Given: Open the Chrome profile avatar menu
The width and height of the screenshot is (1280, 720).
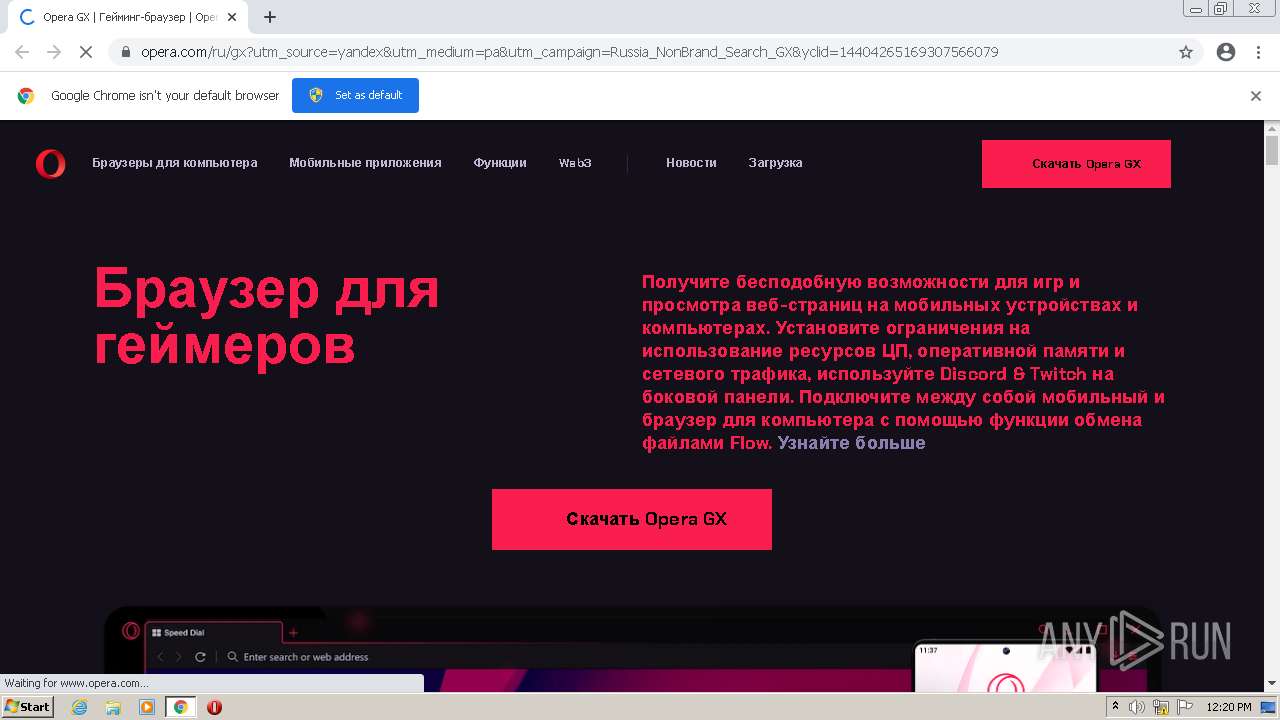Looking at the screenshot, I should 1226,52.
